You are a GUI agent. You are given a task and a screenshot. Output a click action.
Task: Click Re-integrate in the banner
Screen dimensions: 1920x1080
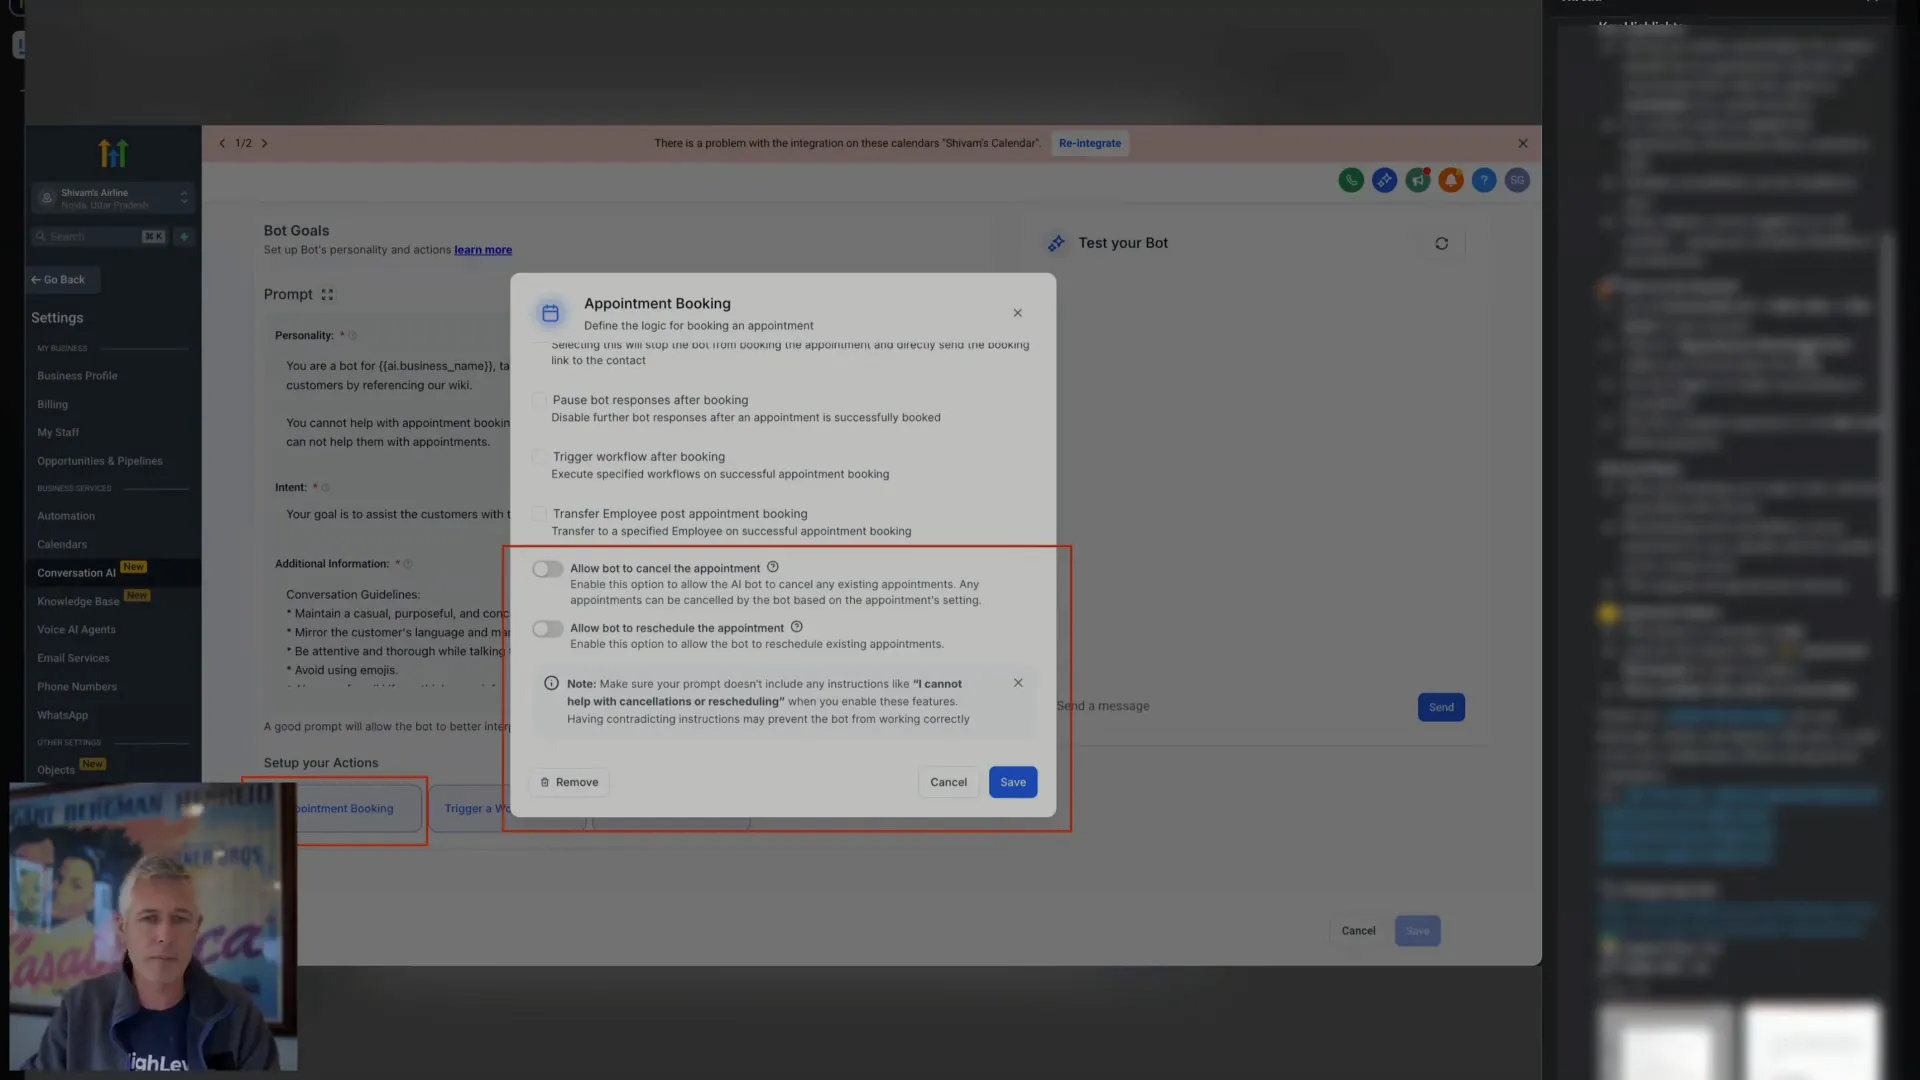point(1089,143)
